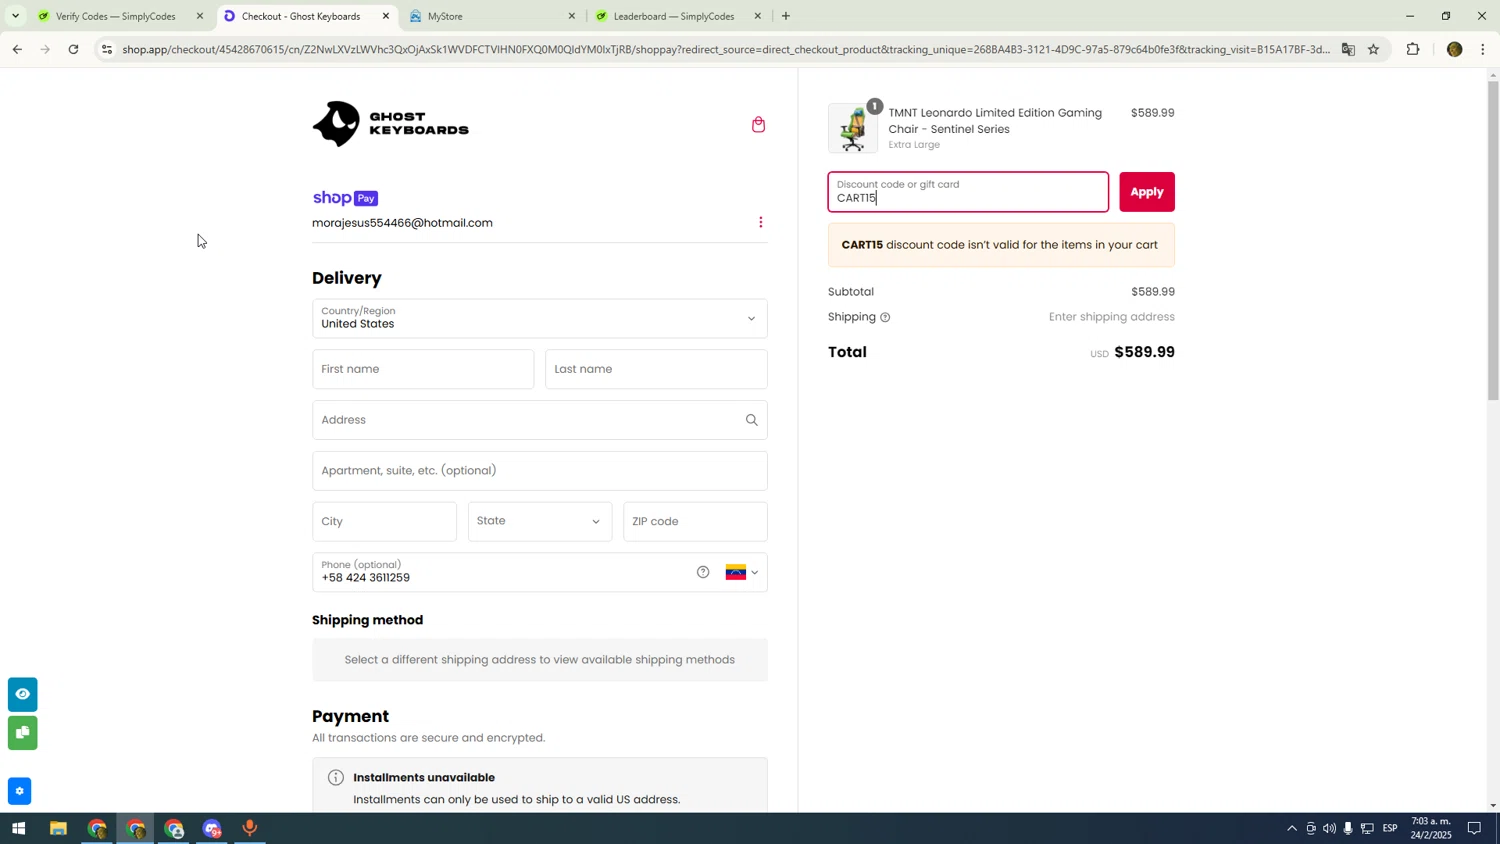Viewport: 1500px width, 844px height.
Task: Show shipping info tooltip icon
Action: pyautogui.click(x=885, y=318)
